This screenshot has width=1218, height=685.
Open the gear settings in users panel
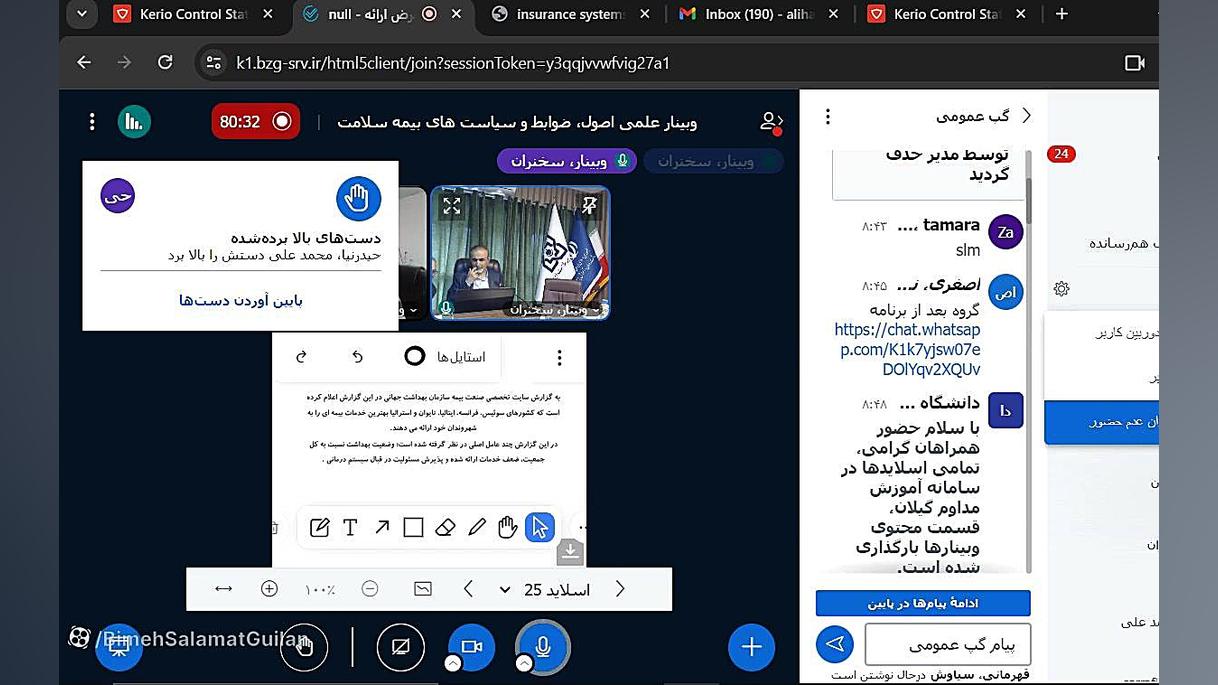1061,289
